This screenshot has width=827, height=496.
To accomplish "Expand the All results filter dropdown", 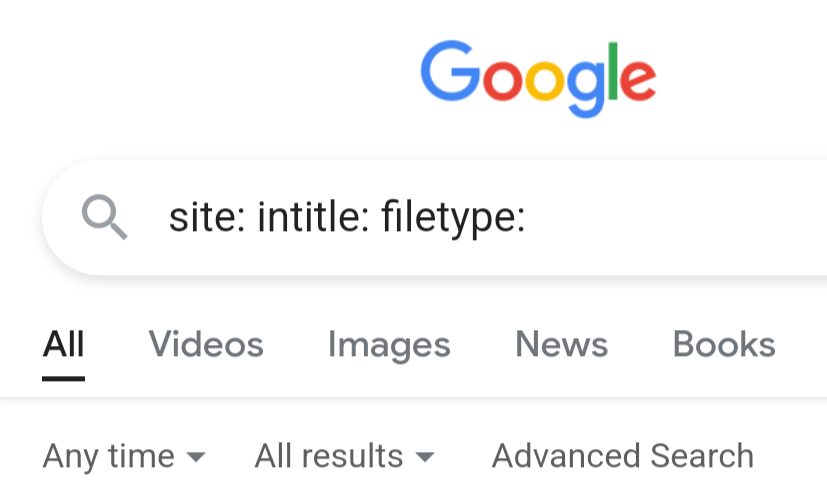I will 329,456.
